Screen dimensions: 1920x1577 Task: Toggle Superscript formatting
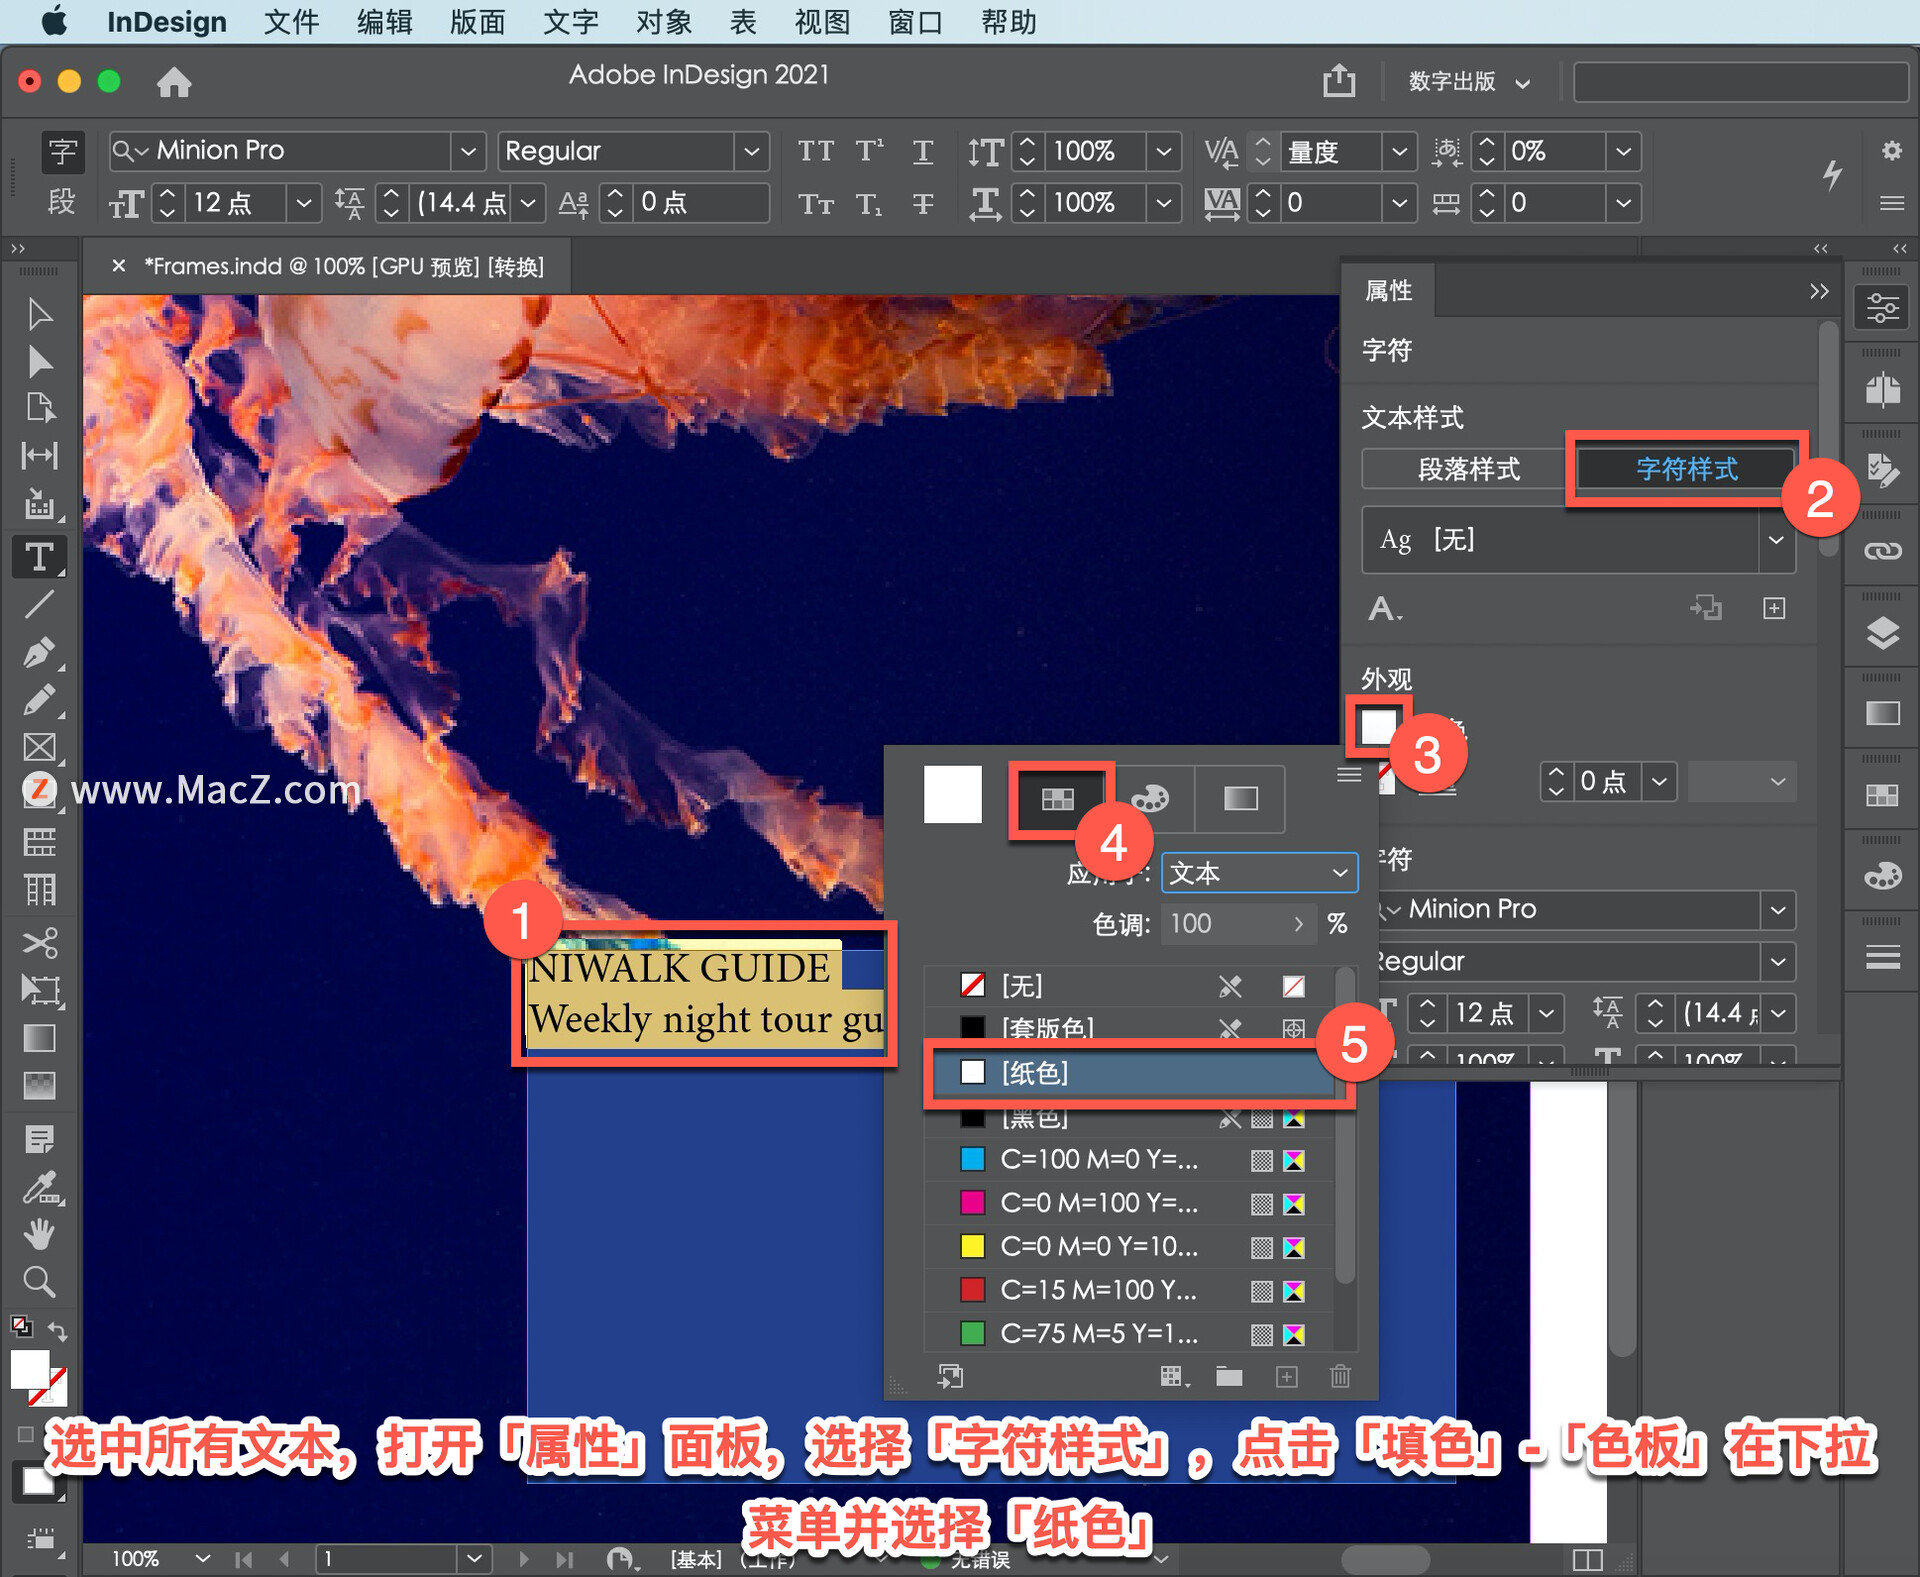click(869, 151)
